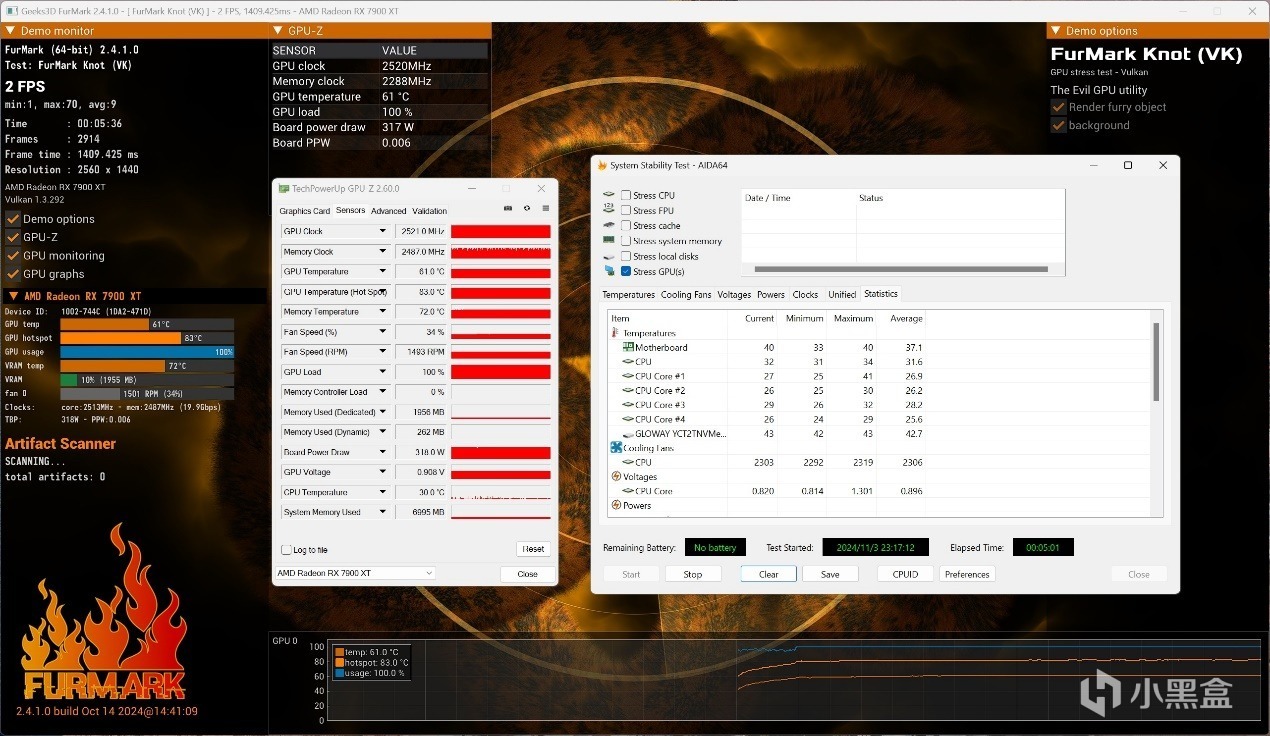The height and width of the screenshot is (736, 1270).
Task: Click the thermometer icon beside Temperatures
Action: coord(615,333)
